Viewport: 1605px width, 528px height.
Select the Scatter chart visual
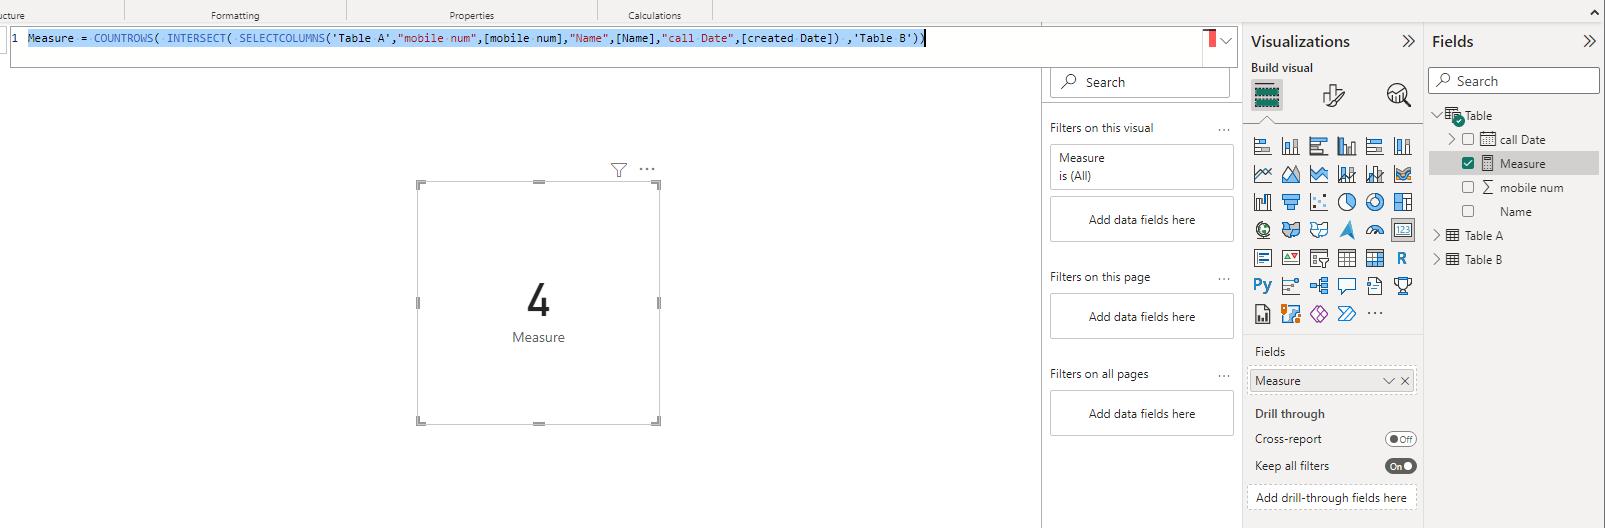[x=1319, y=202]
